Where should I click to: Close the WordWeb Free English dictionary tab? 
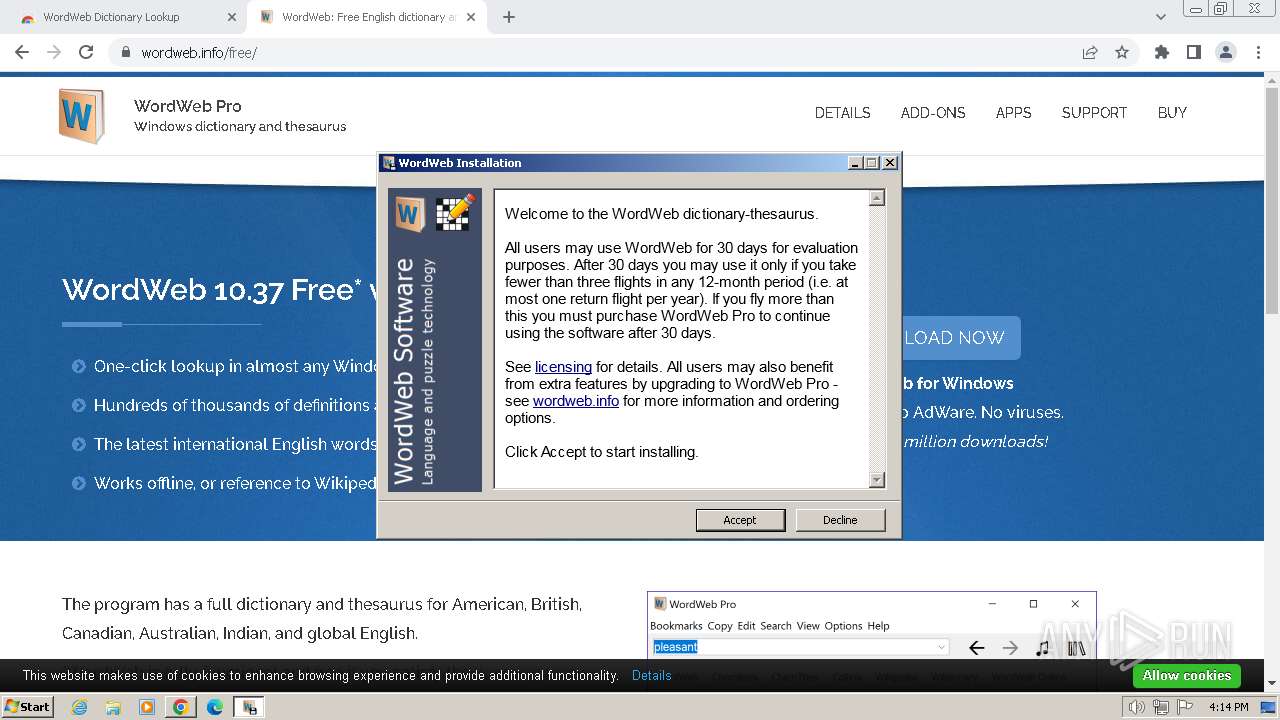click(x=470, y=17)
